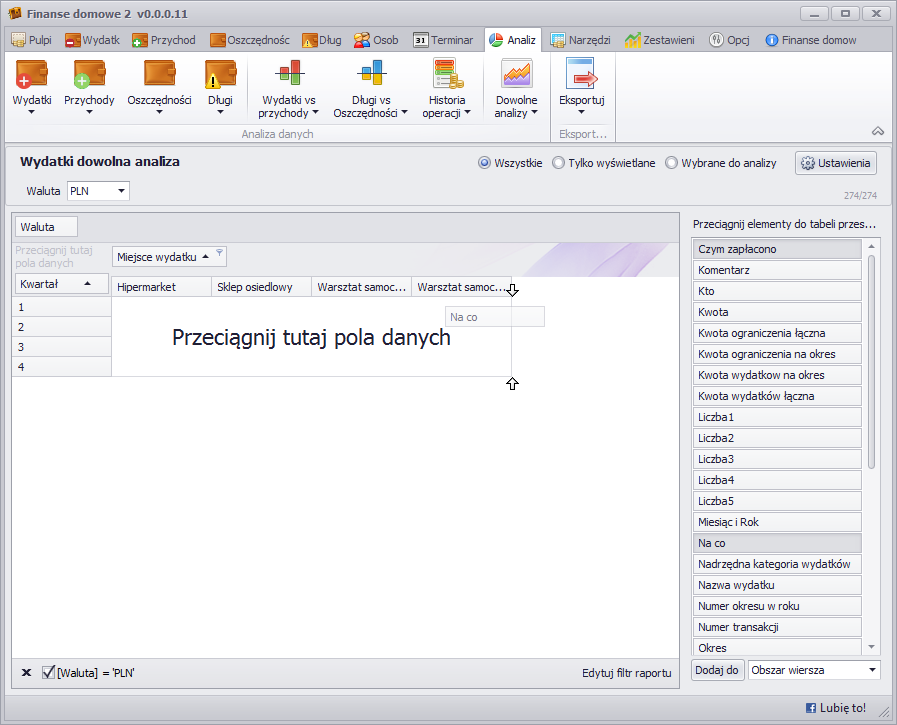Click the Eksportuj icon
Image resolution: width=897 pixels, height=725 pixels.
point(581,75)
